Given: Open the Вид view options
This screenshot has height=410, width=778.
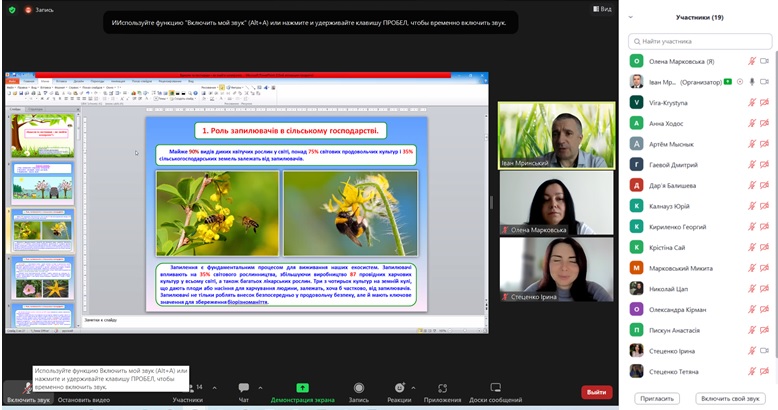Looking at the screenshot, I should tap(602, 9).
